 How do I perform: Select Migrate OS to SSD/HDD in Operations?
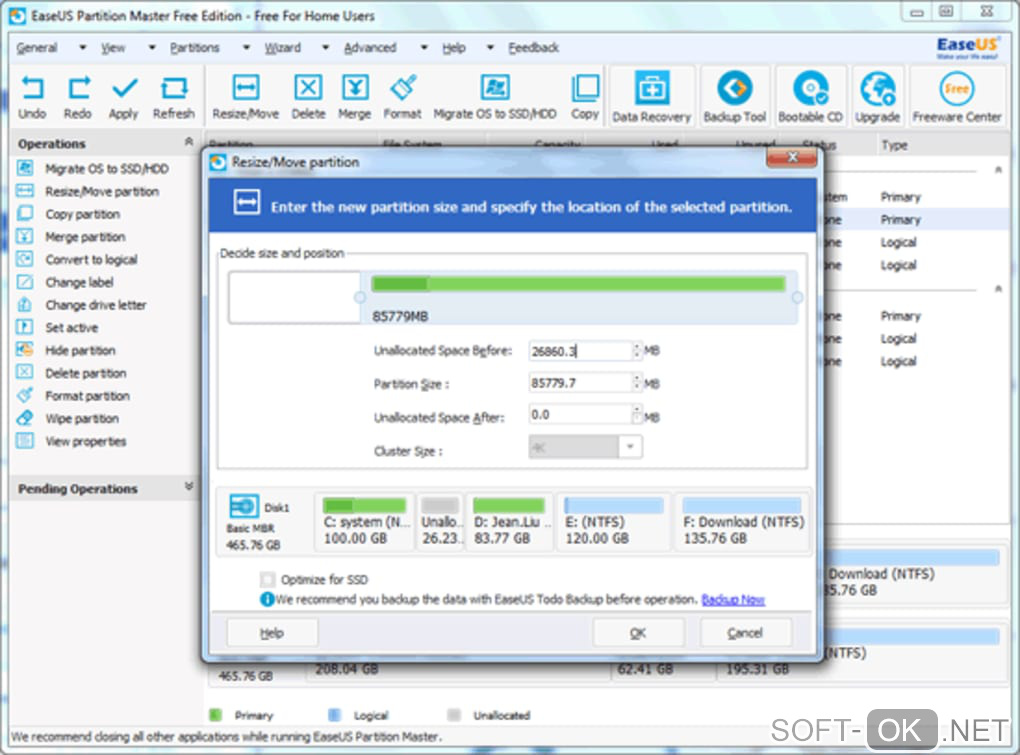point(93,169)
